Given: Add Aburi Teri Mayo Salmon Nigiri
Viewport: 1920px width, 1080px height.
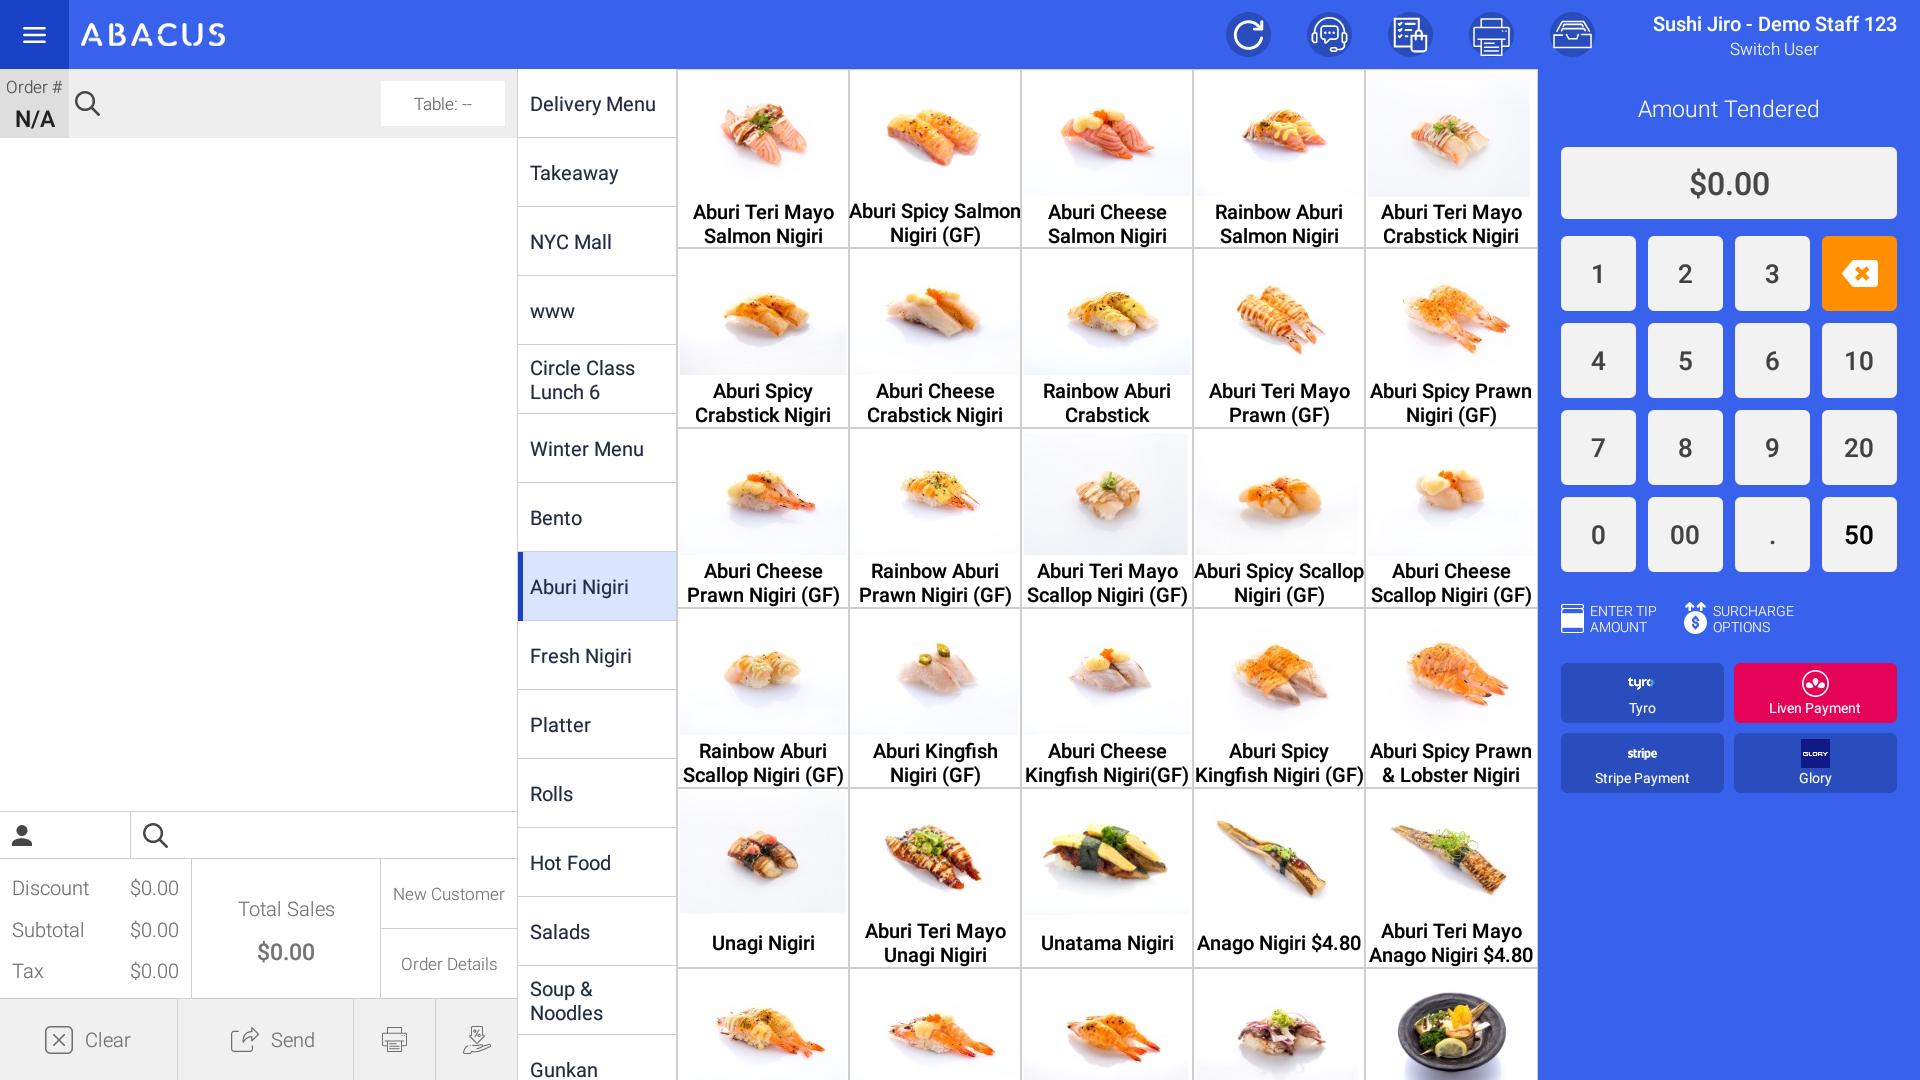Looking at the screenshot, I should pos(763,159).
